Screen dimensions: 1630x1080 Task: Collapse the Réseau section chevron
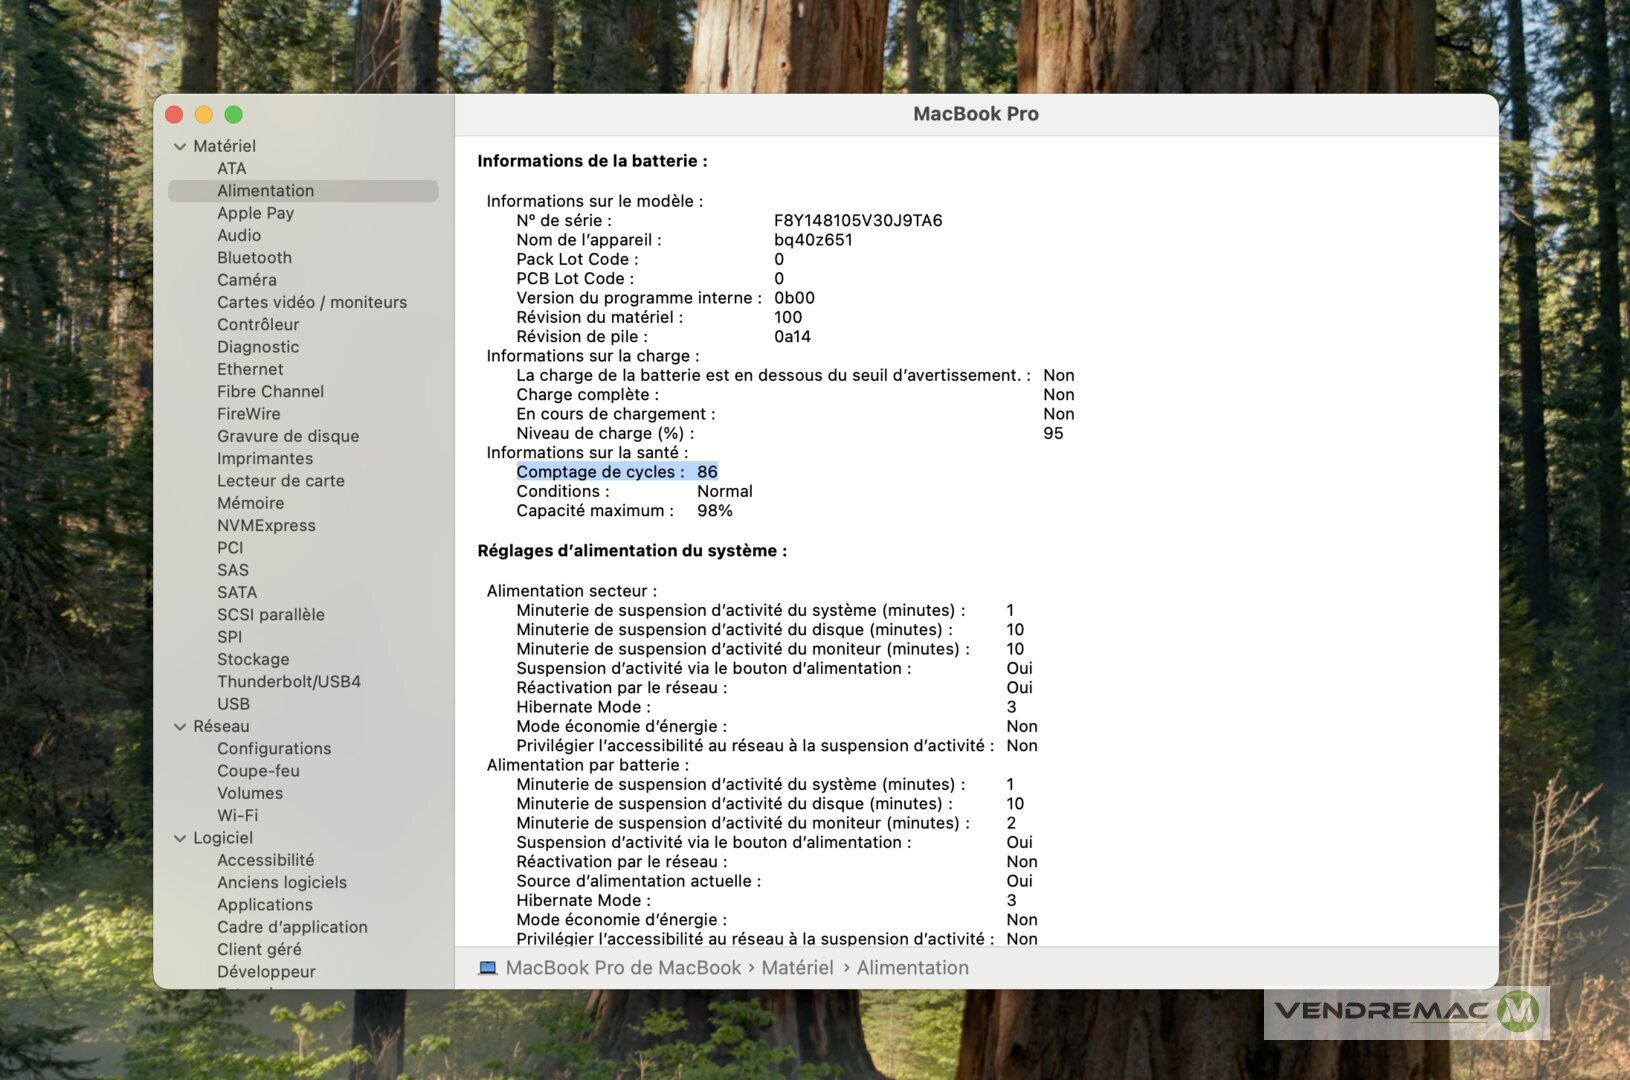(x=180, y=727)
